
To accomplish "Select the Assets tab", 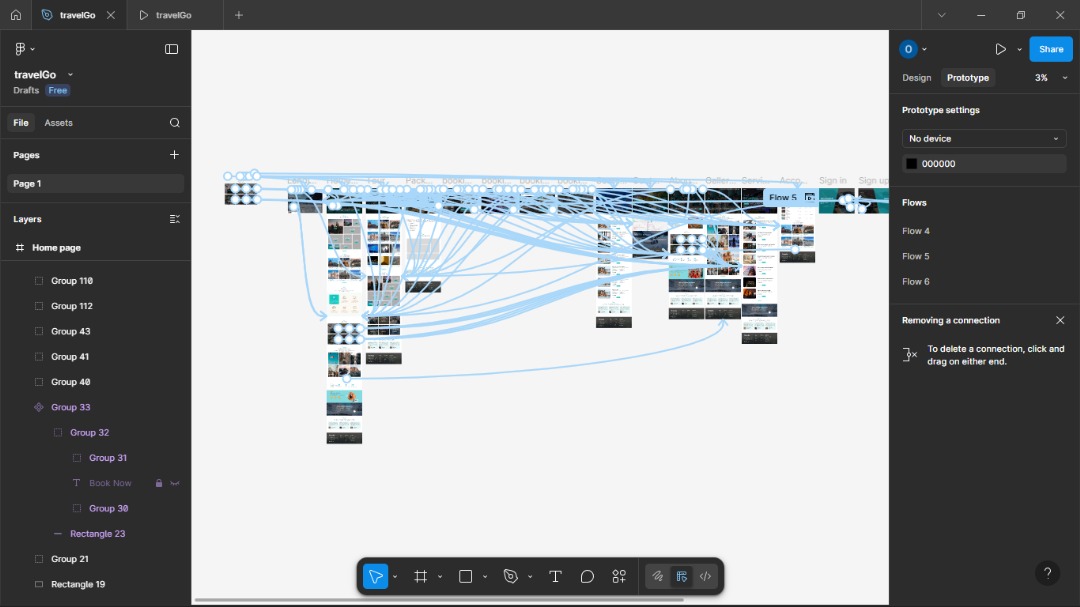I will [59, 123].
